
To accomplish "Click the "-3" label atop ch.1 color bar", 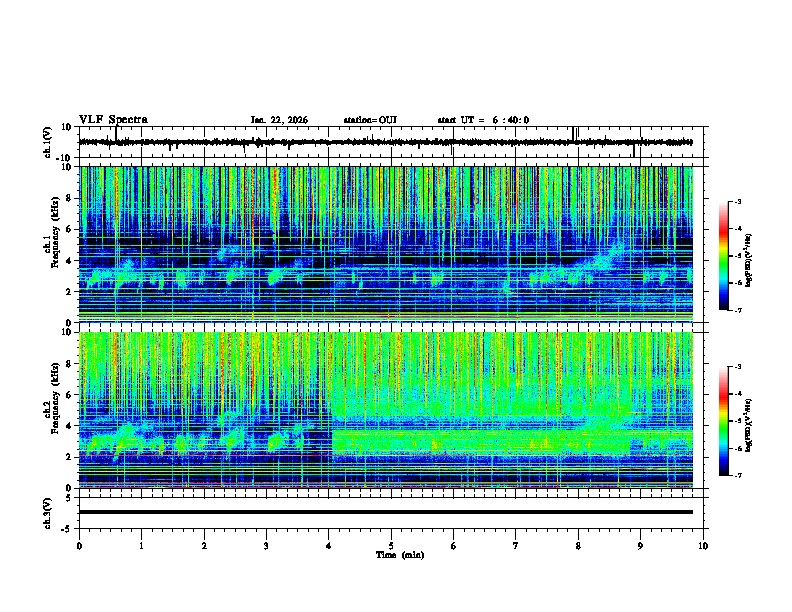I will click(737, 202).
